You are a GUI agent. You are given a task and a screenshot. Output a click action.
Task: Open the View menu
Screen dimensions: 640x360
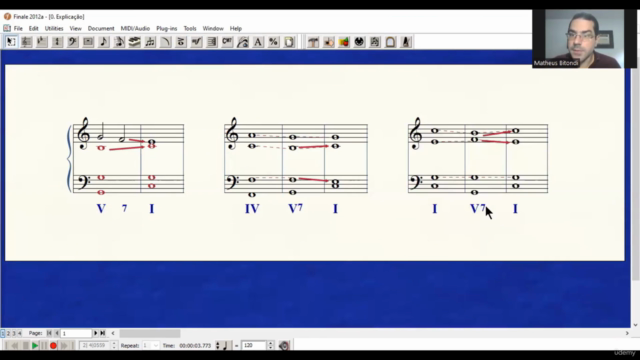click(x=76, y=29)
